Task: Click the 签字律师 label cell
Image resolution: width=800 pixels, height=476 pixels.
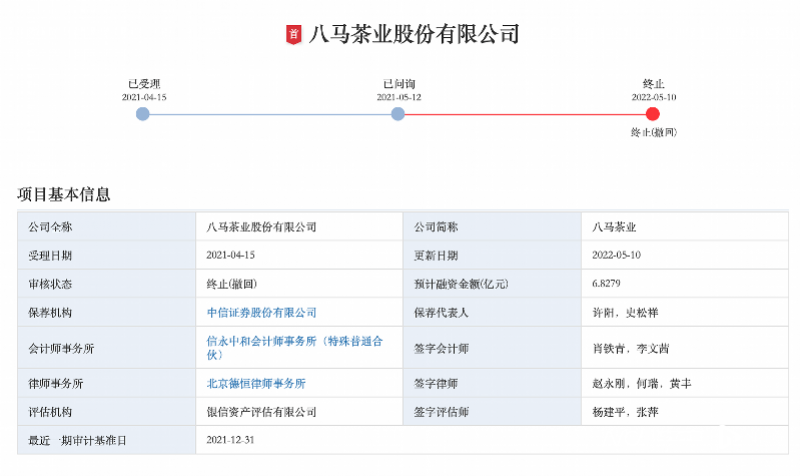Action: (492, 383)
